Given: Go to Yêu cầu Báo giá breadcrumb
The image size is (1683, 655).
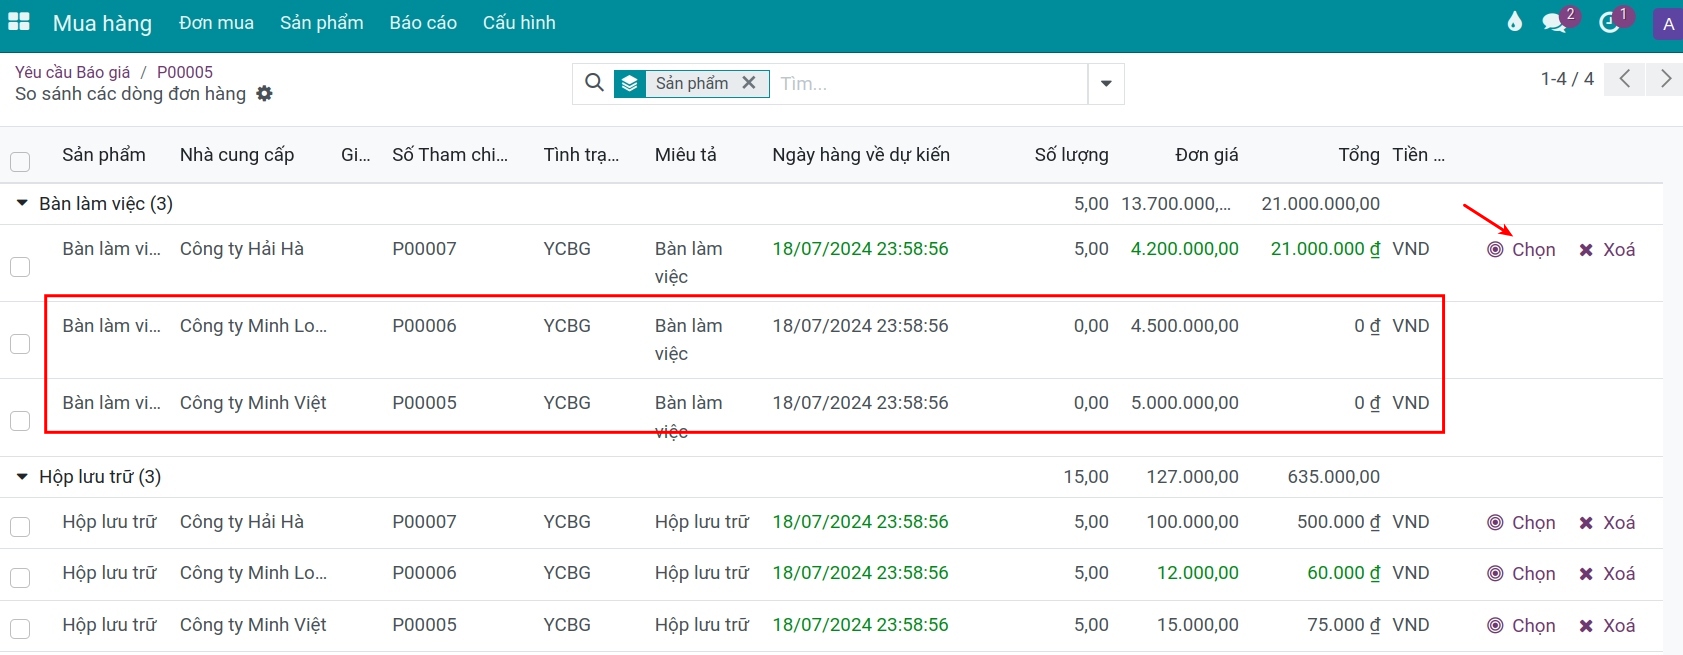Looking at the screenshot, I should click(72, 72).
